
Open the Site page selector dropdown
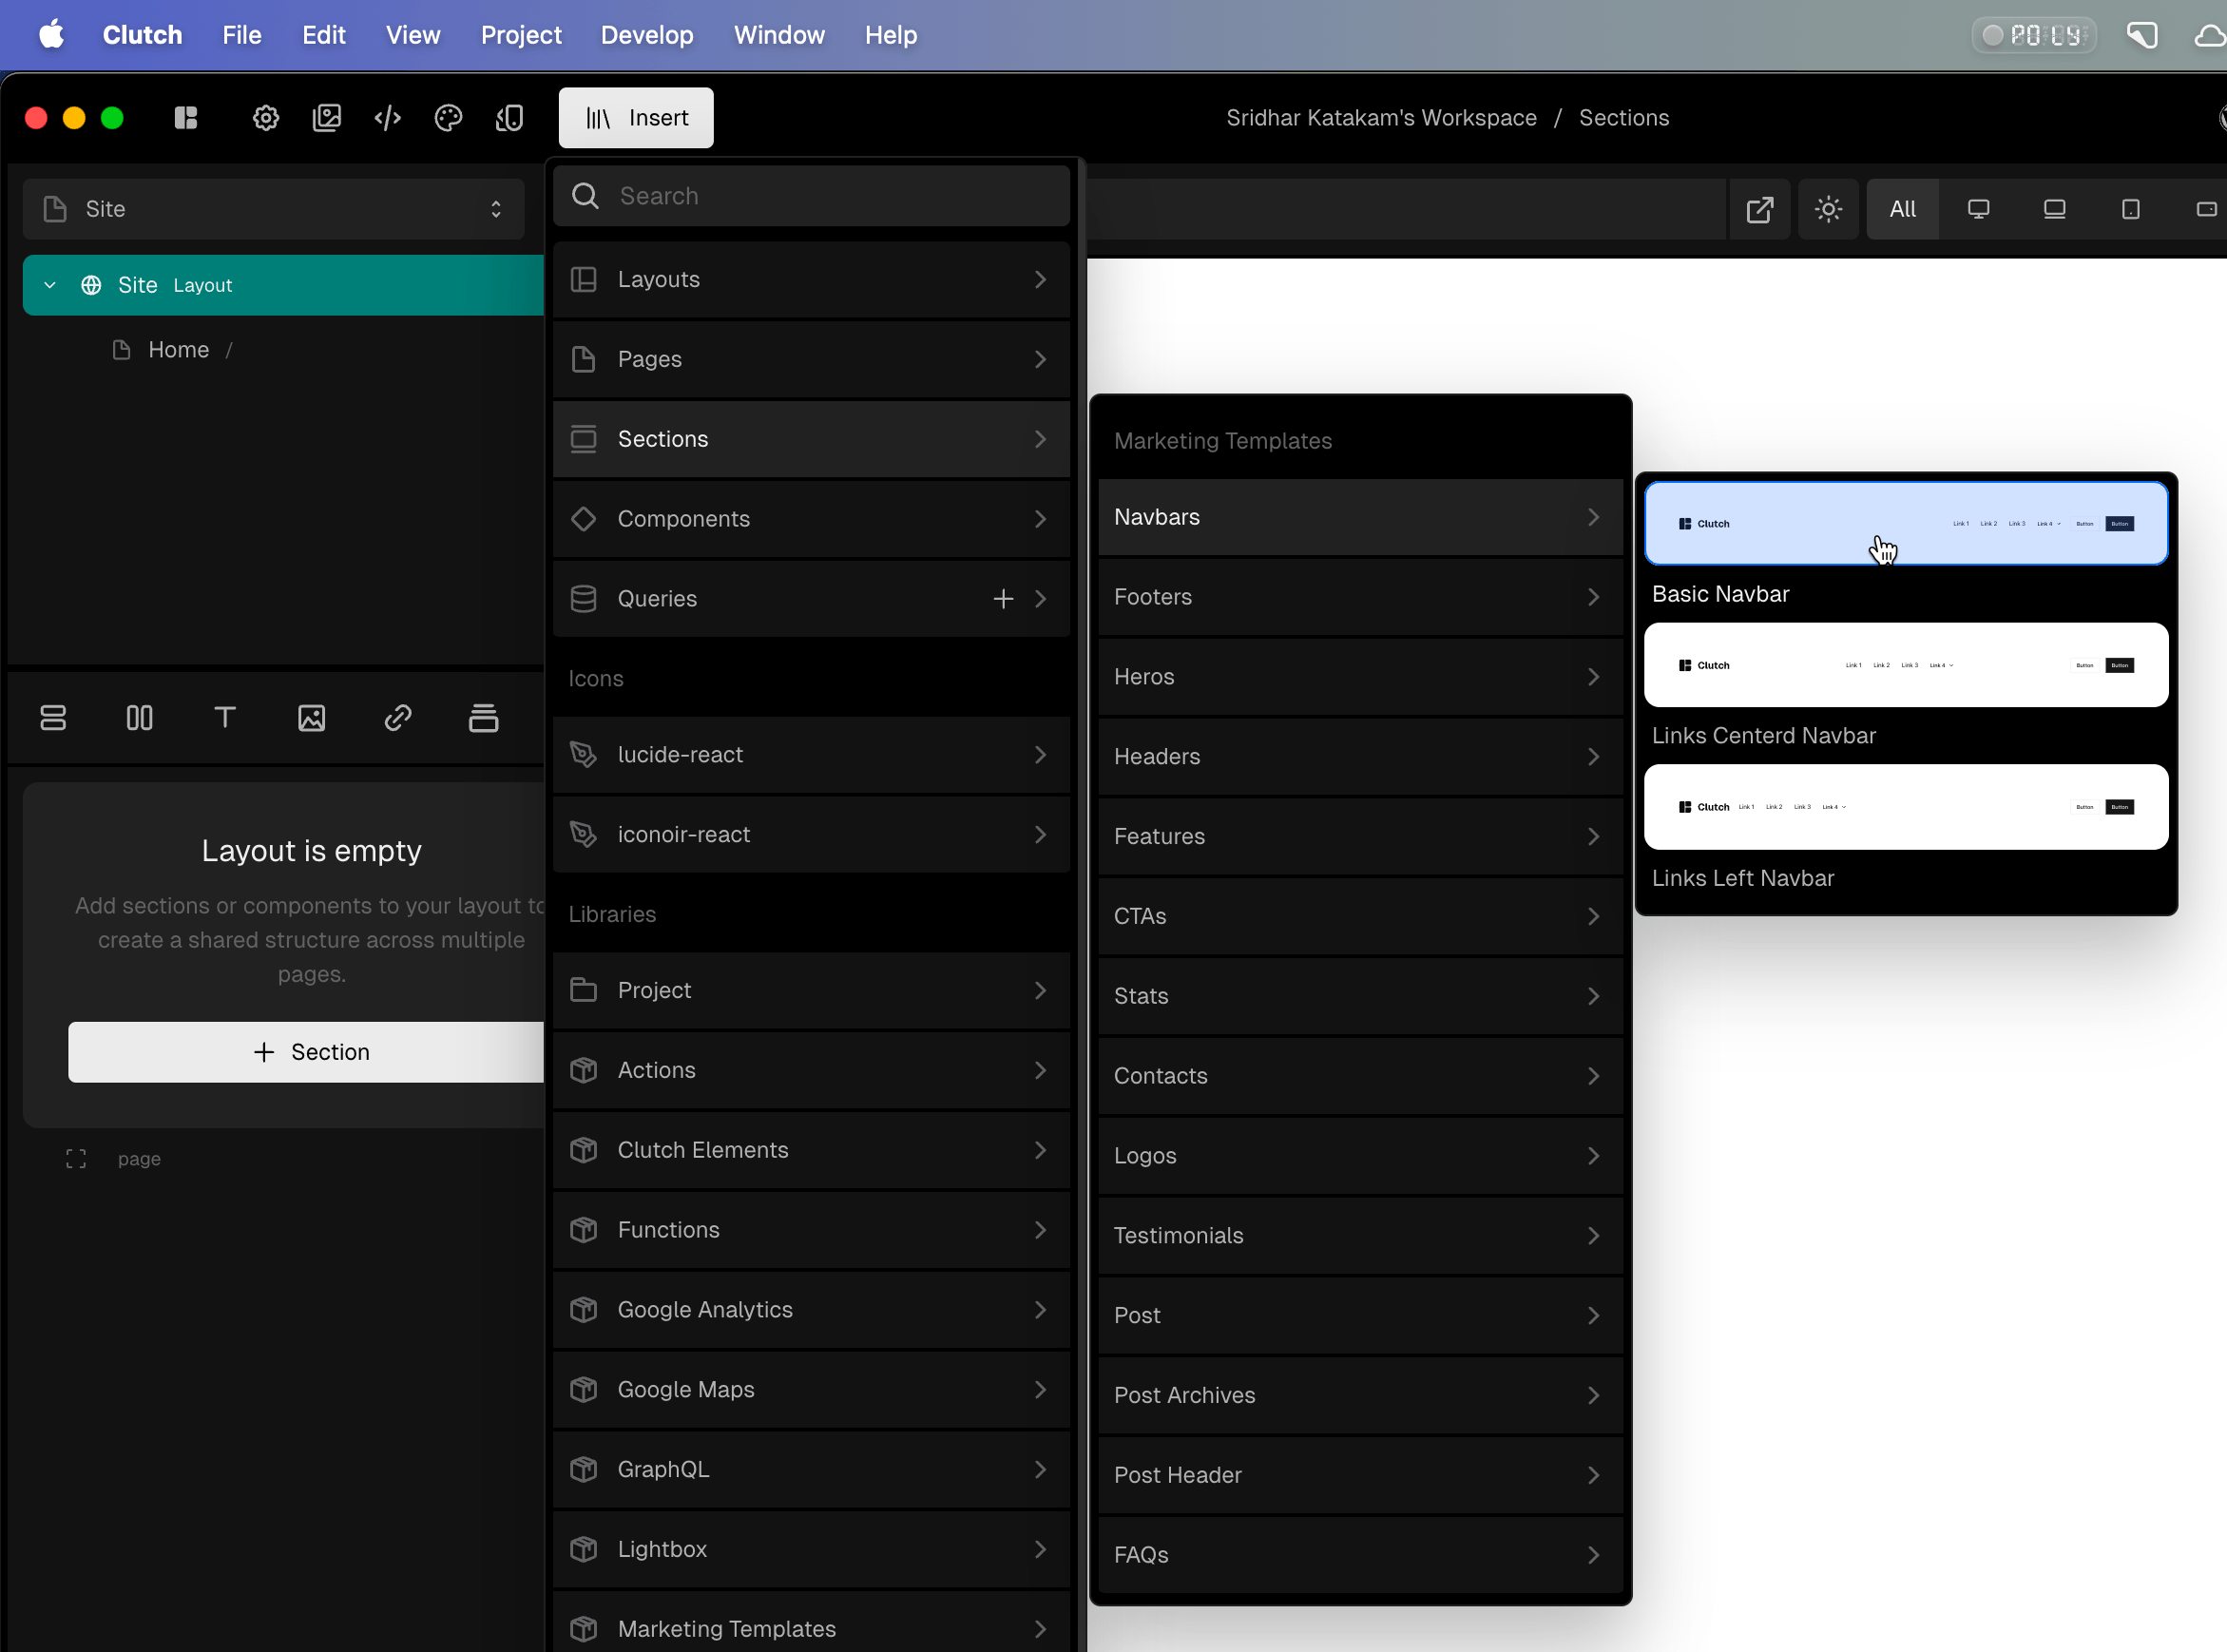(274, 209)
